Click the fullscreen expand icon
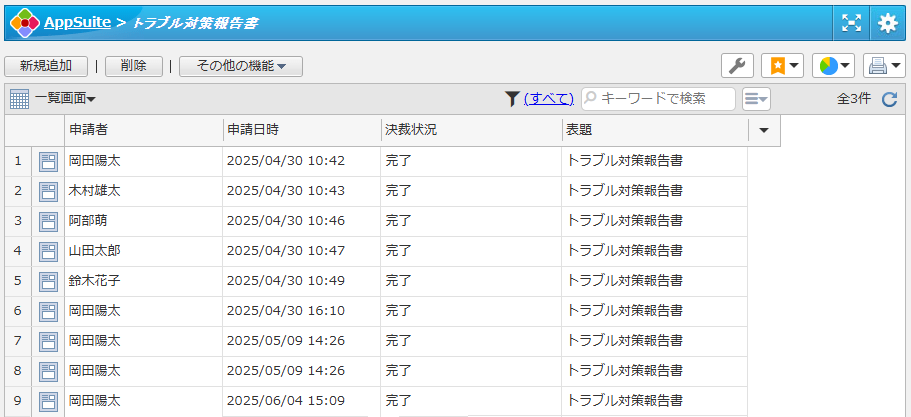The height and width of the screenshot is (417, 911). coord(851,22)
